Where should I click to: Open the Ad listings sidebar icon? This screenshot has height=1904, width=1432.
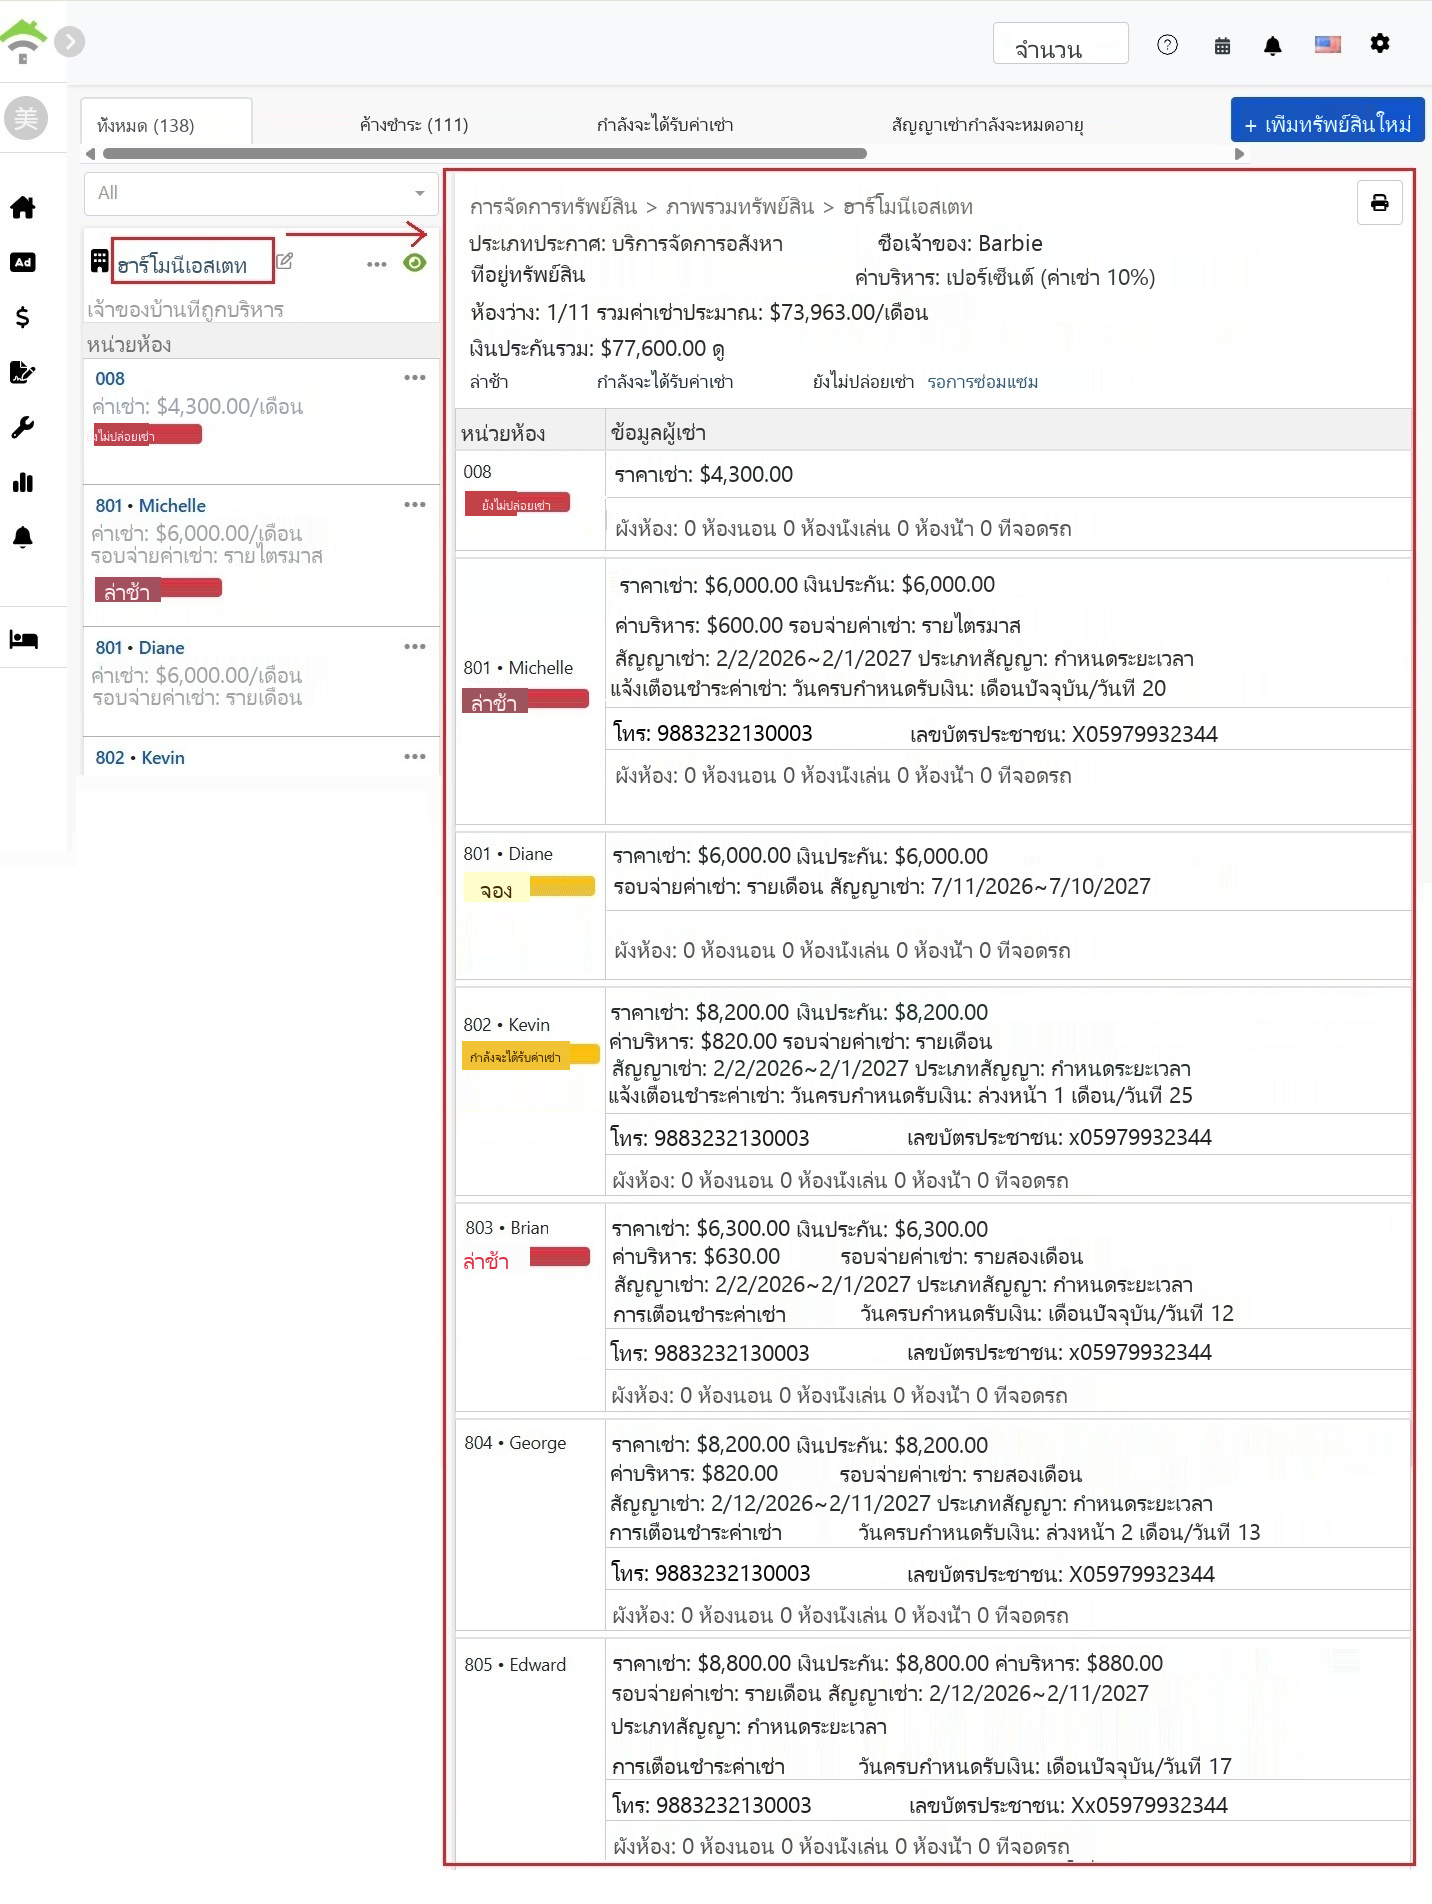(23, 262)
